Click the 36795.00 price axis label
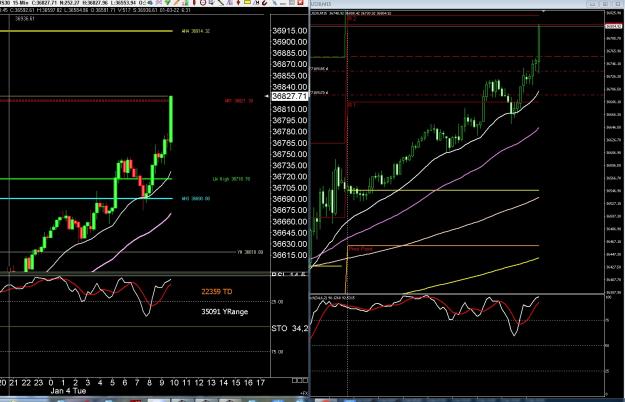This screenshot has width=625, height=402. click(289, 120)
